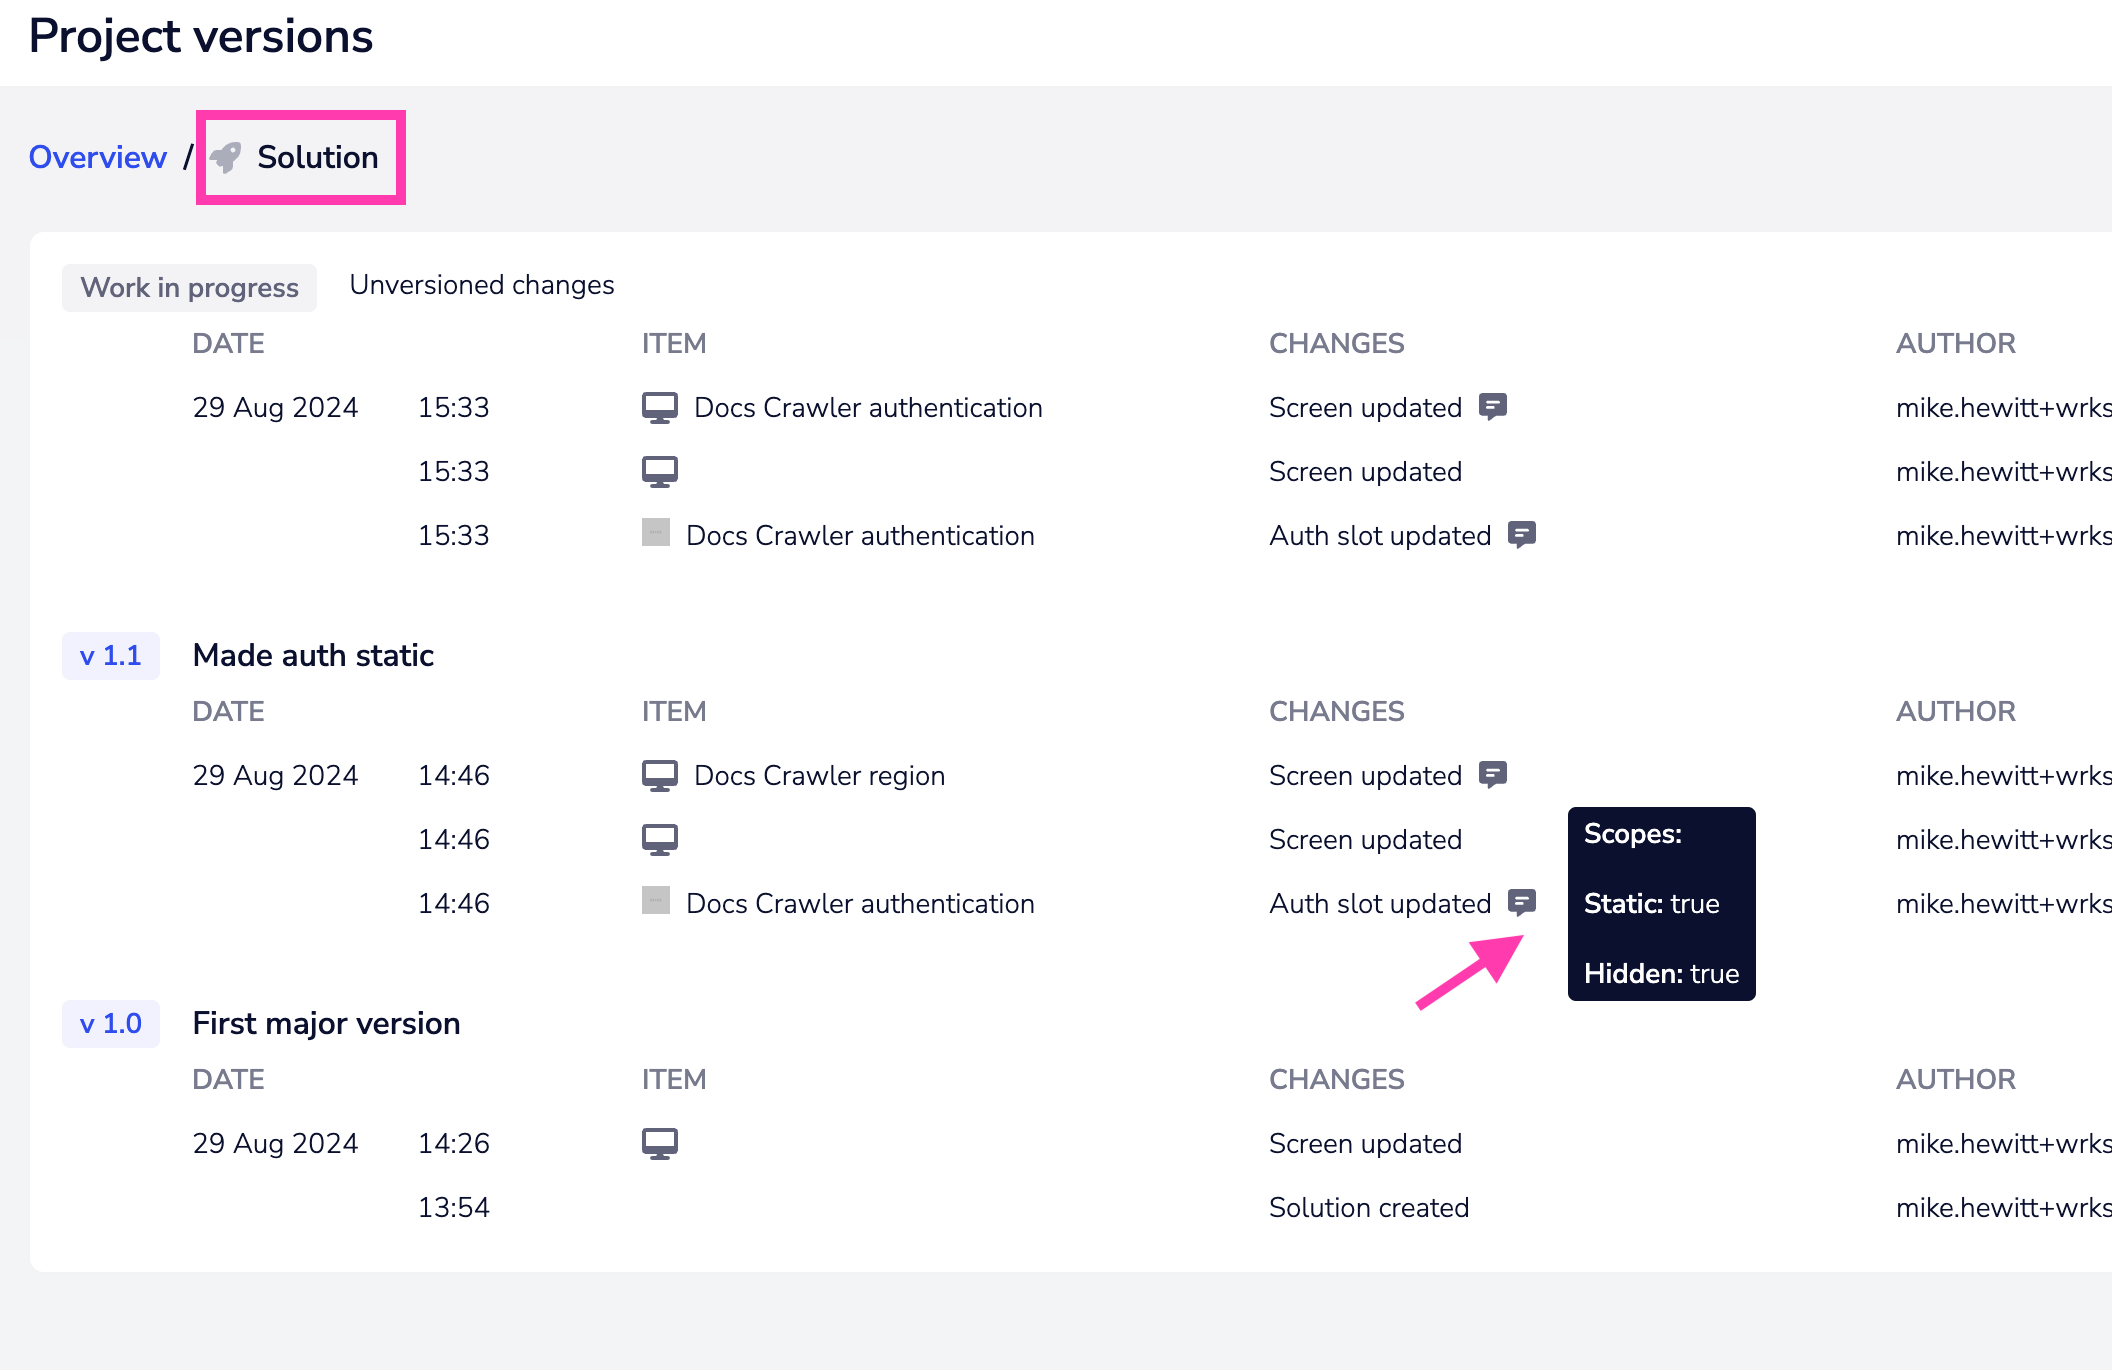
Task: Open the comment icon beside Auth slot updated at 15:33
Action: point(1521,533)
